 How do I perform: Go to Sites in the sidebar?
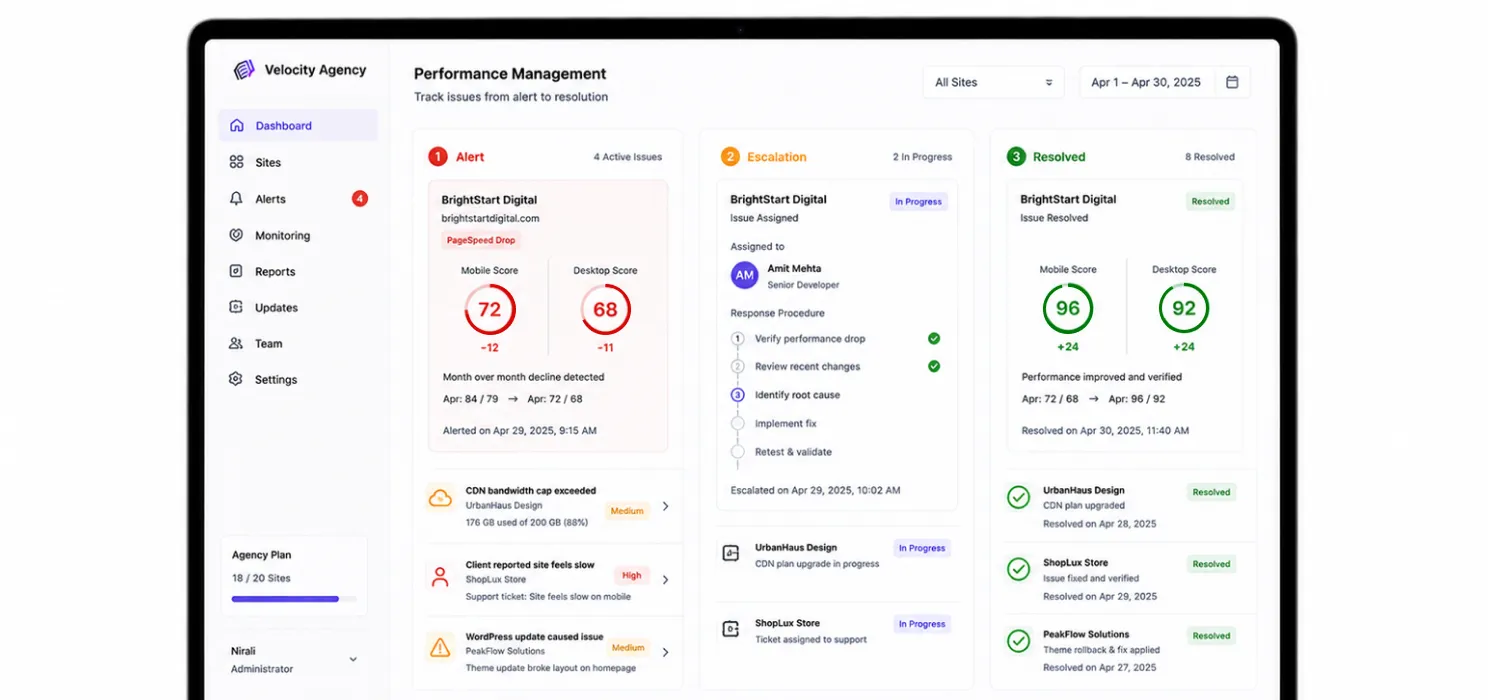pyautogui.click(x=298, y=162)
